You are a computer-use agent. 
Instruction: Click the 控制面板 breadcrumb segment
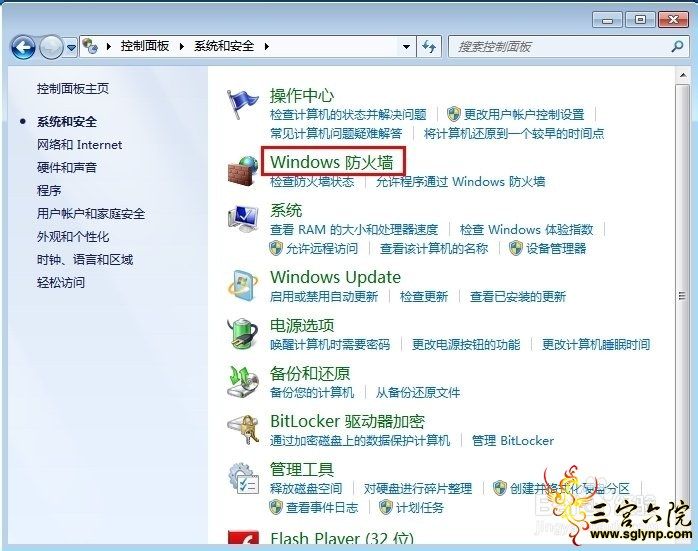point(145,46)
